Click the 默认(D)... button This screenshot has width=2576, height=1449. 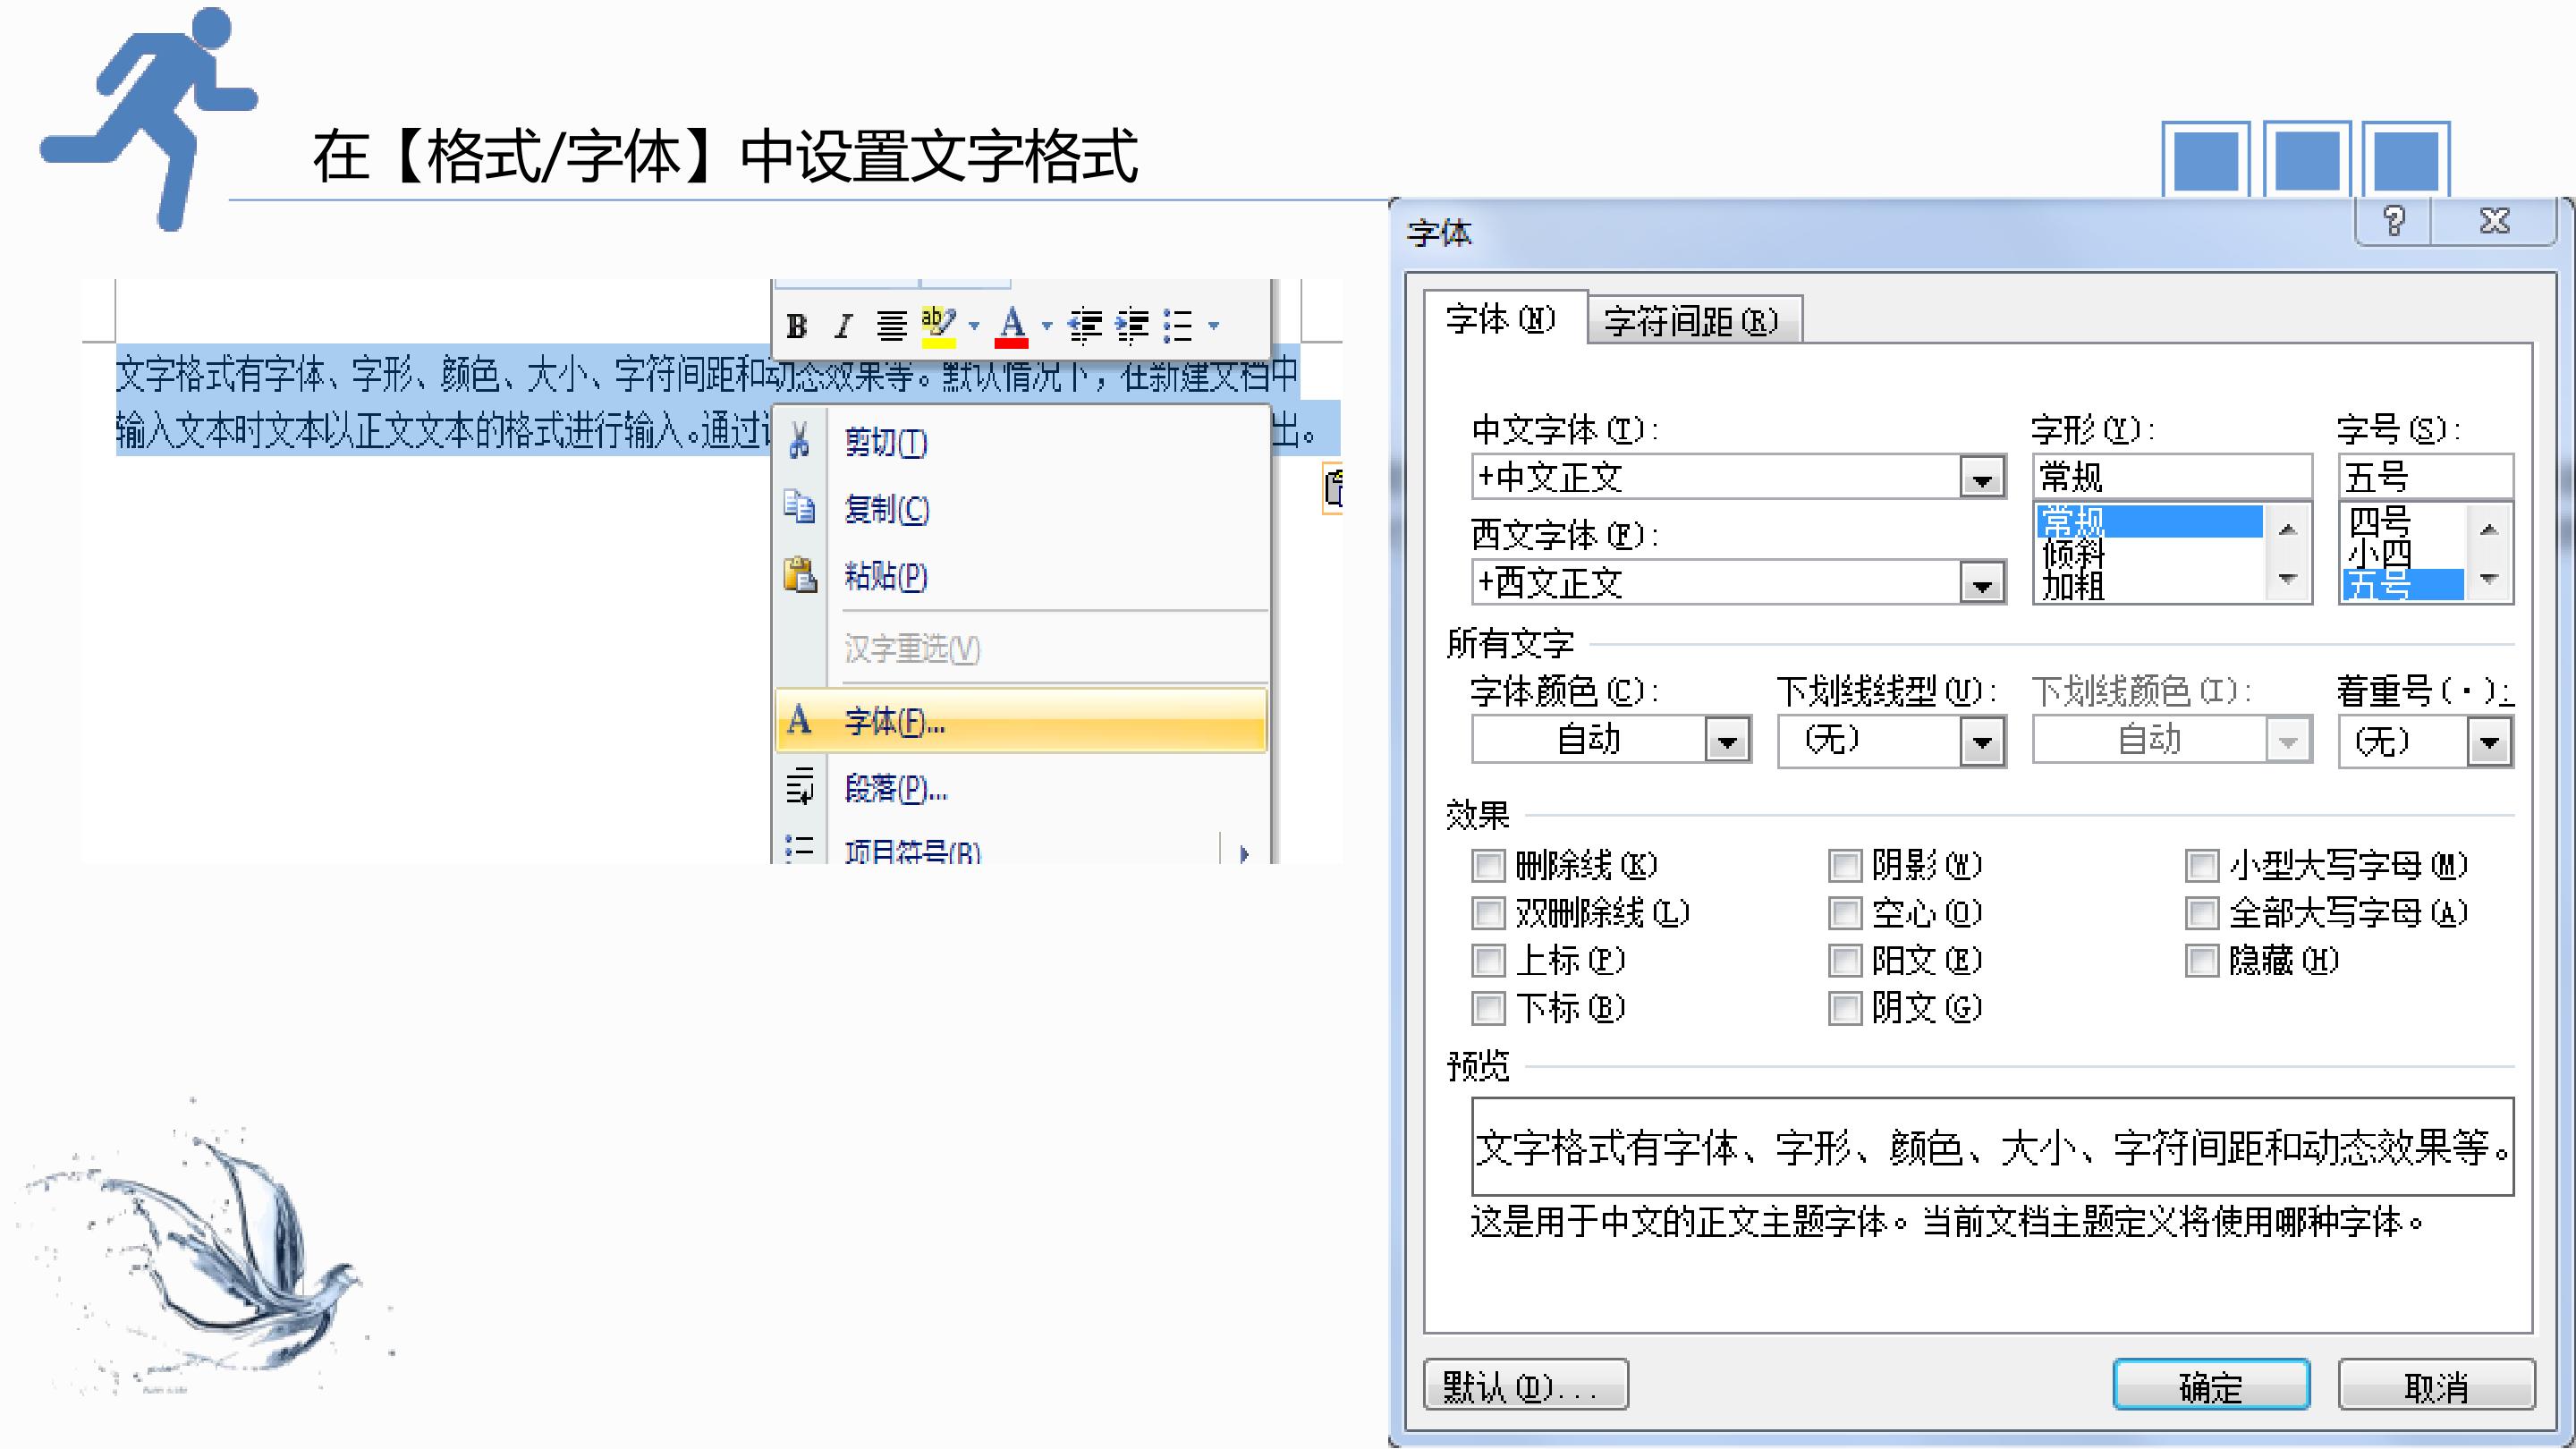coord(1526,1385)
